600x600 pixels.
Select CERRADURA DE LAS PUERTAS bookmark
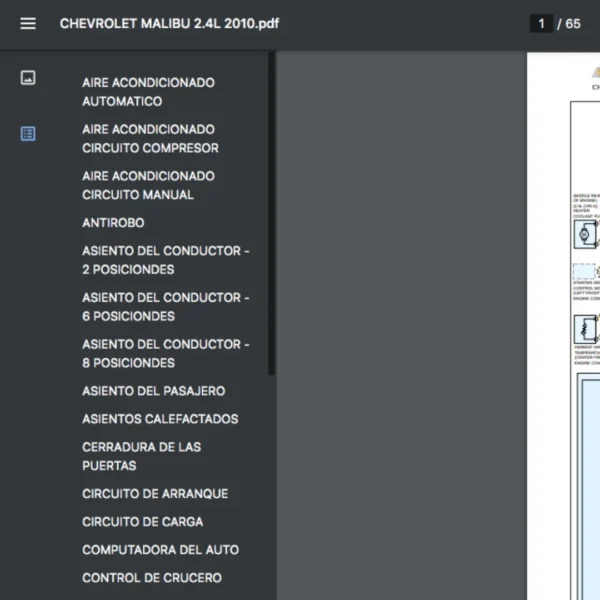coord(141,456)
